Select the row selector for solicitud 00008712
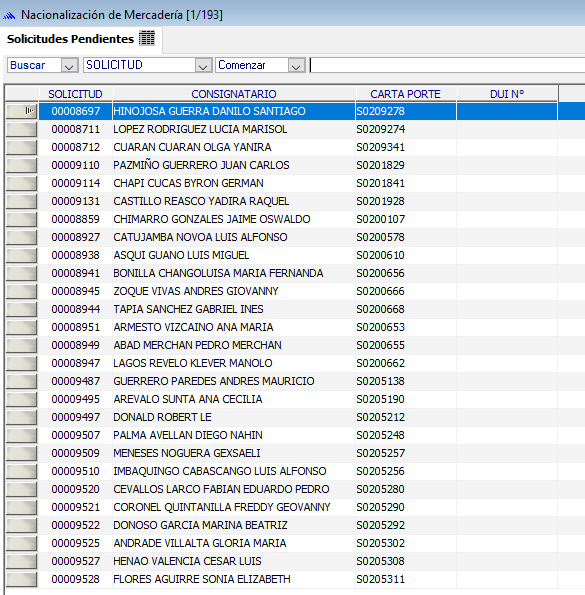The height and width of the screenshot is (595, 585). click(x=22, y=147)
